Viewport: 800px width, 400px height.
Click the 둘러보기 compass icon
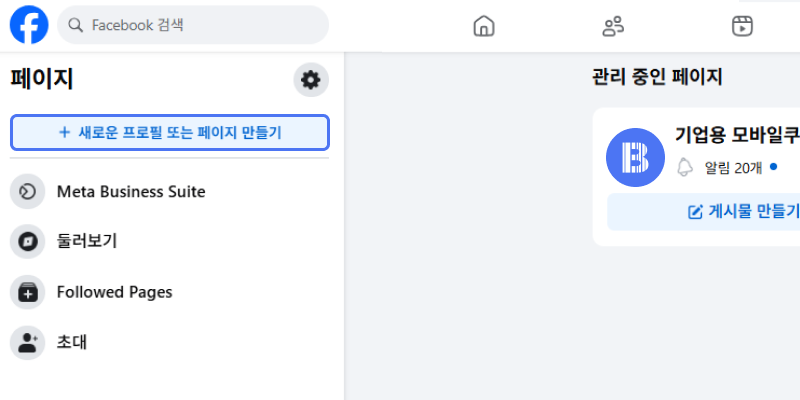27,241
